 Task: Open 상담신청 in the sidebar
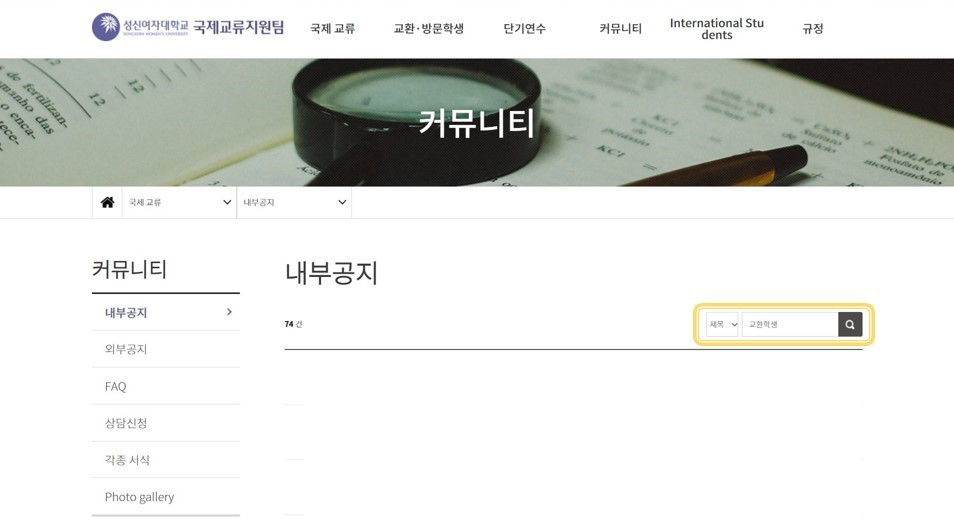165,423
